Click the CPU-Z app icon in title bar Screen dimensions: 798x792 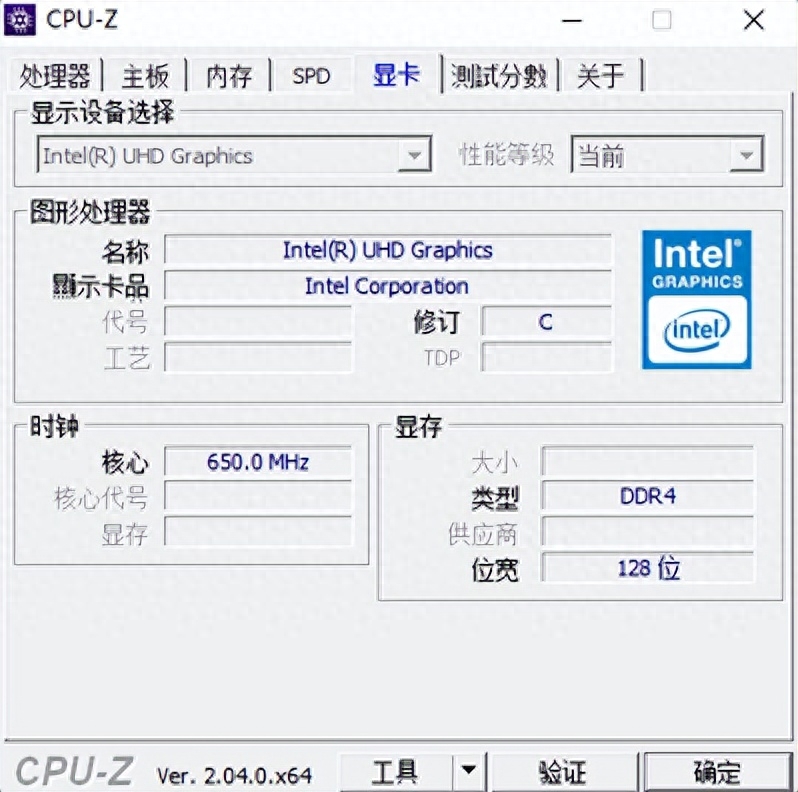[20, 19]
